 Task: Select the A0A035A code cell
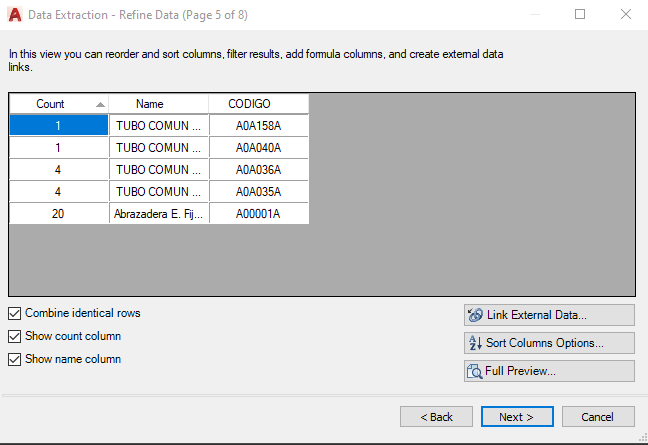click(x=259, y=192)
